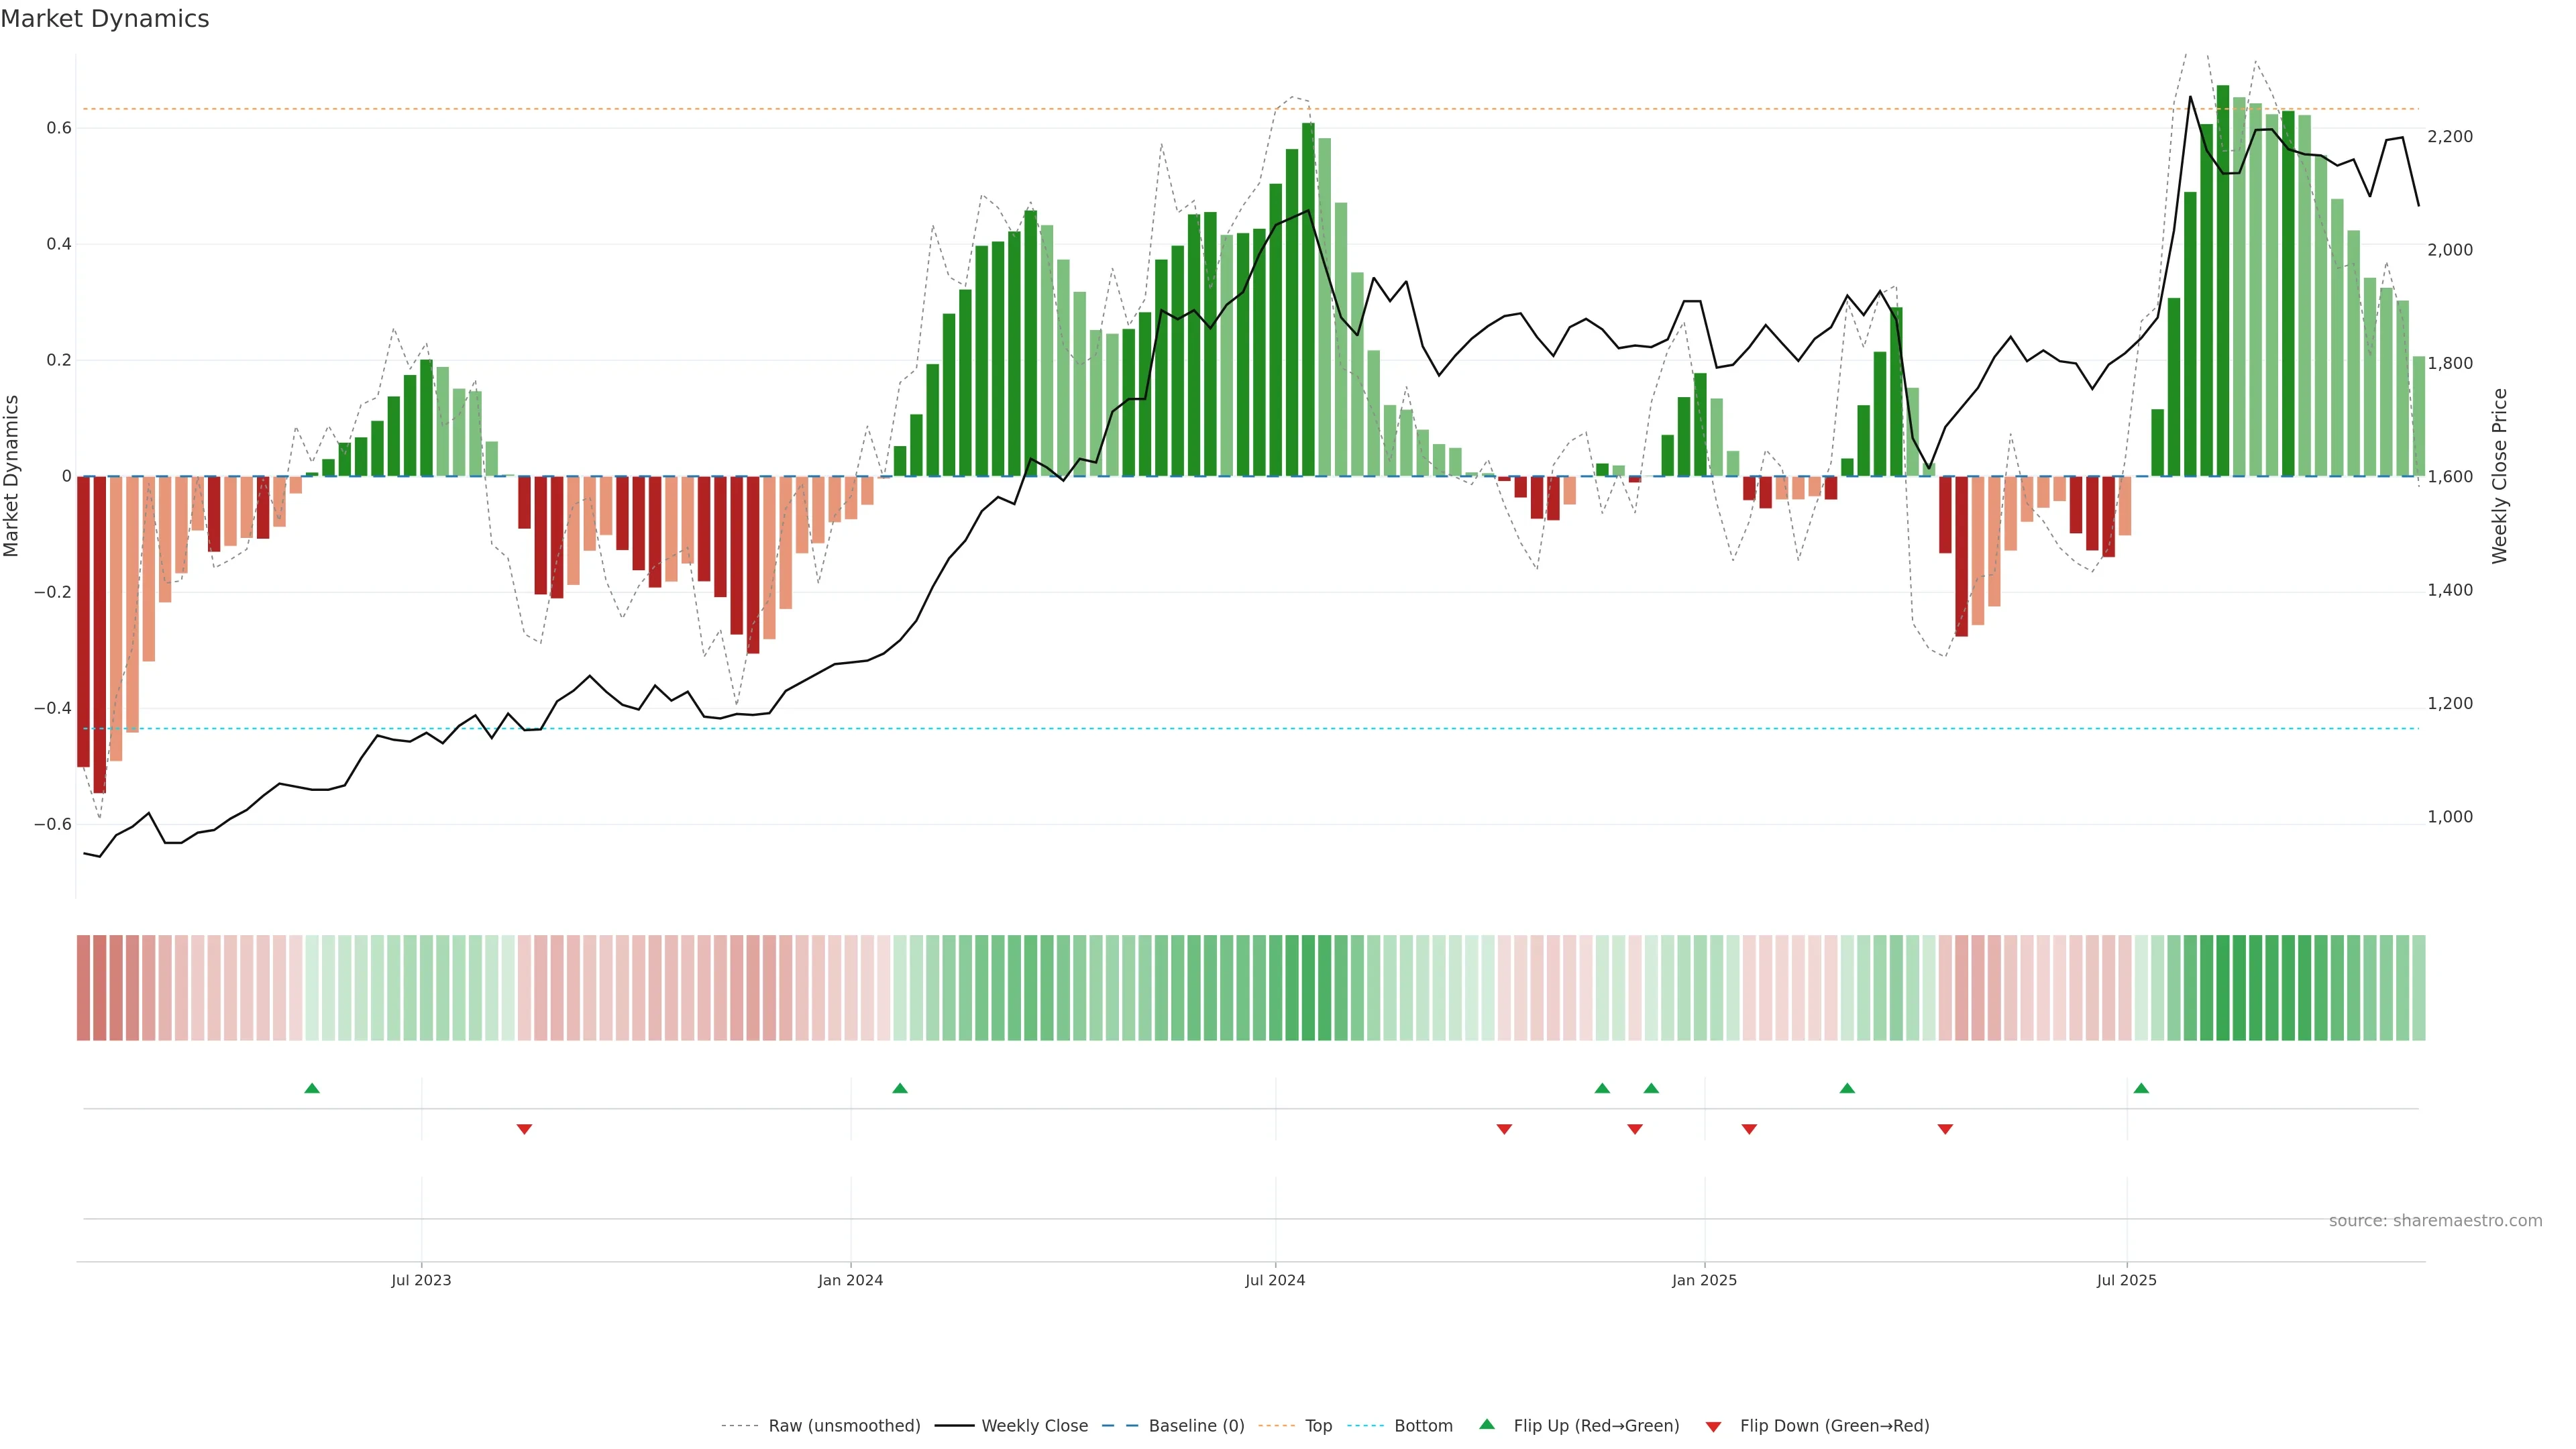
Task: Click the Jan 2025 x-axis label
Action: pyautogui.click(x=1704, y=1280)
